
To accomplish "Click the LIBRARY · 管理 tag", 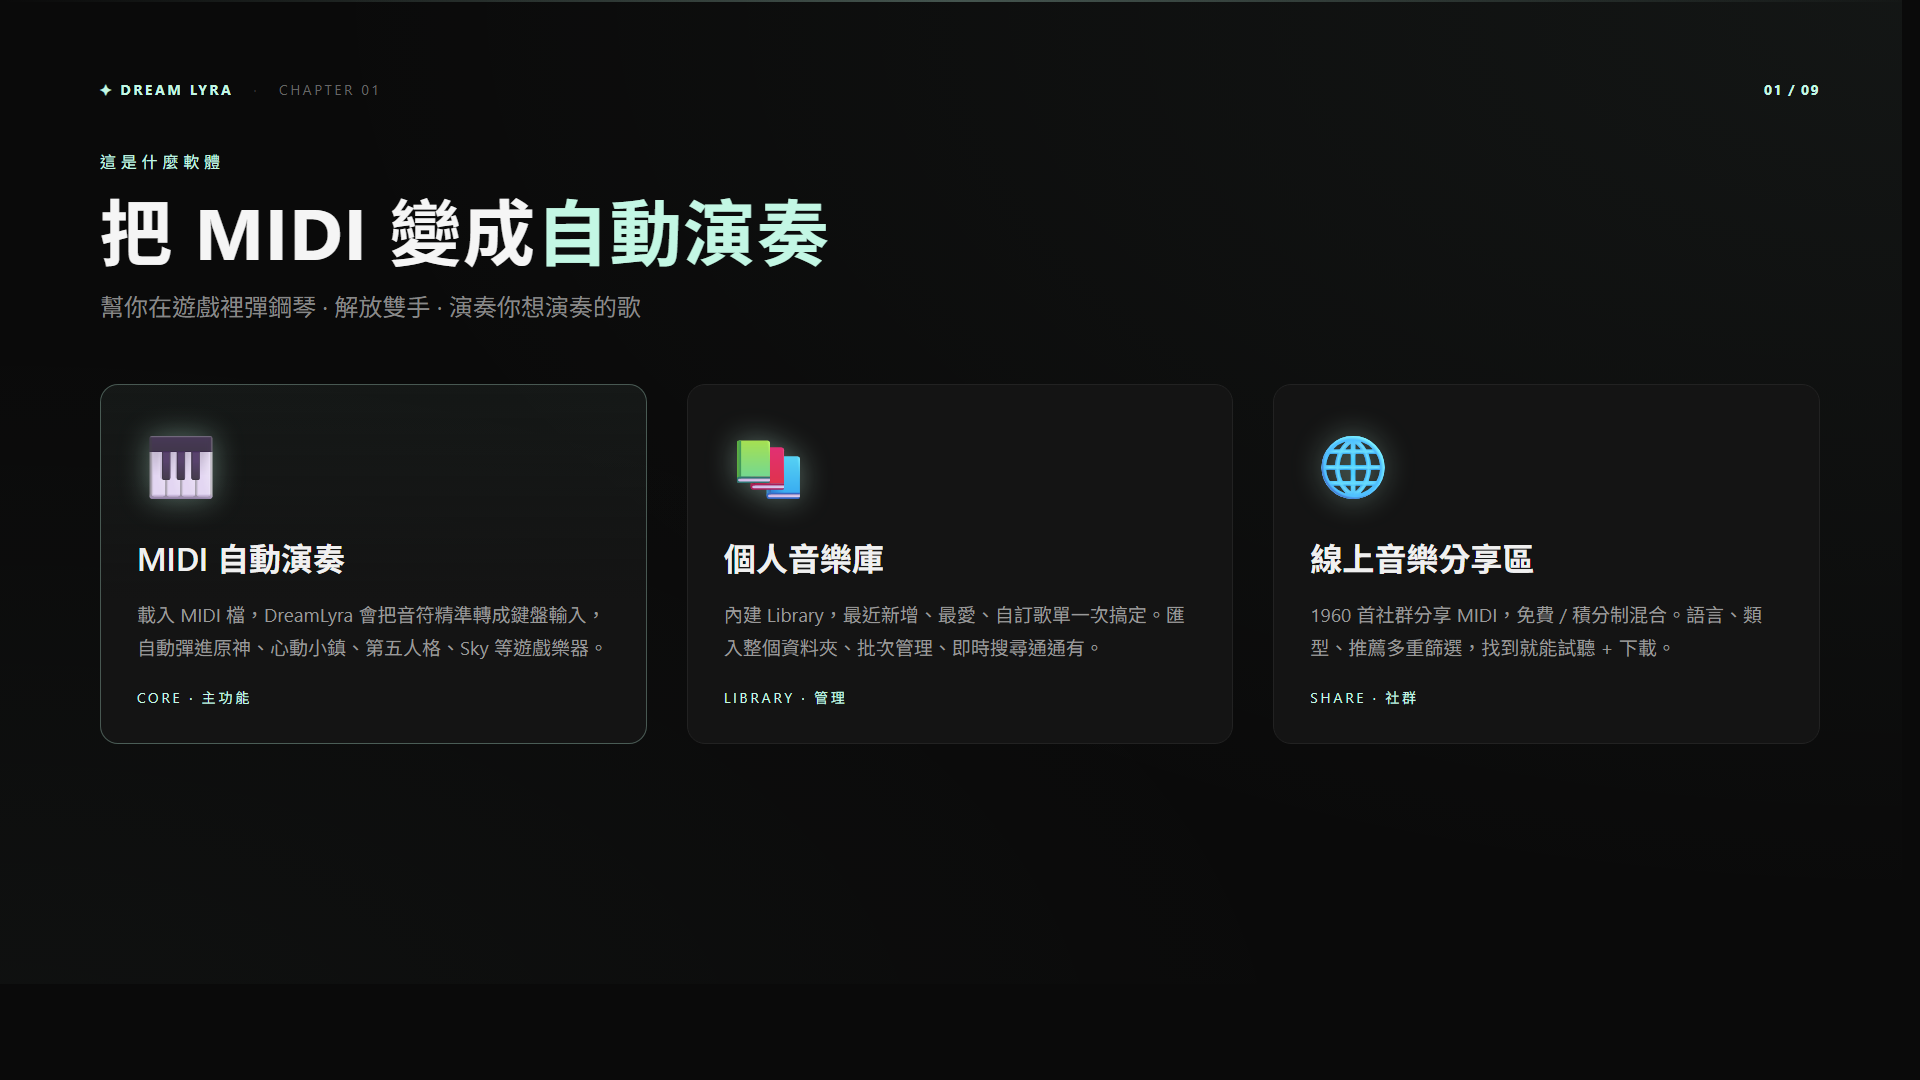I will pyautogui.click(x=784, y=698).
